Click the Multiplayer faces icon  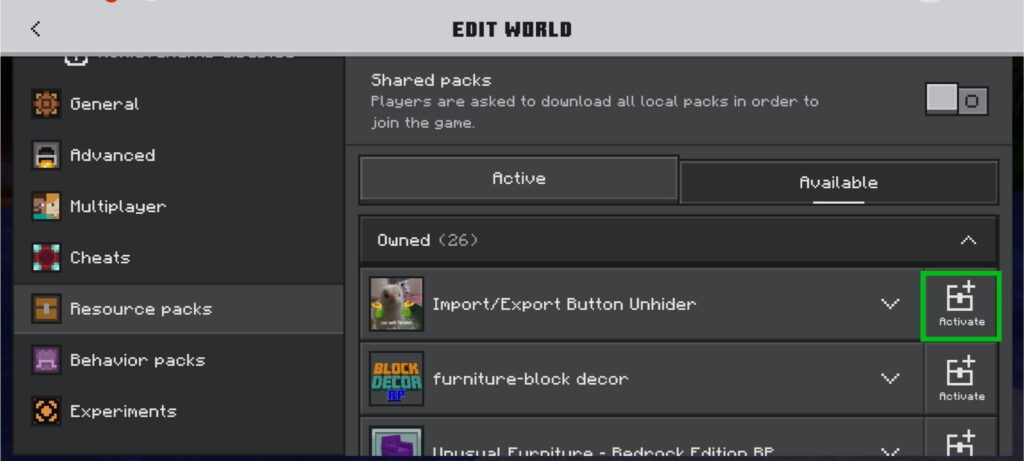click(46, 206)
